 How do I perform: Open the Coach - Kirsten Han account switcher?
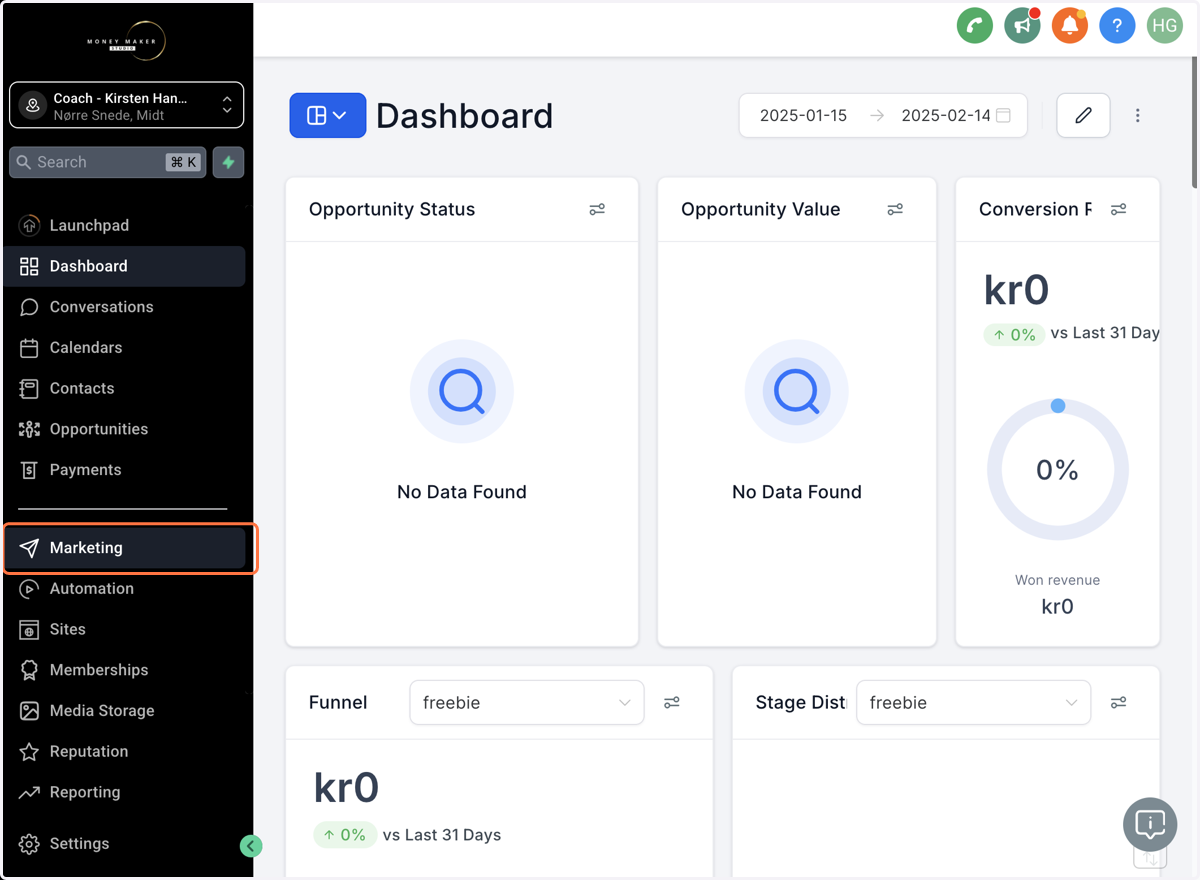[x=126, y=106]
